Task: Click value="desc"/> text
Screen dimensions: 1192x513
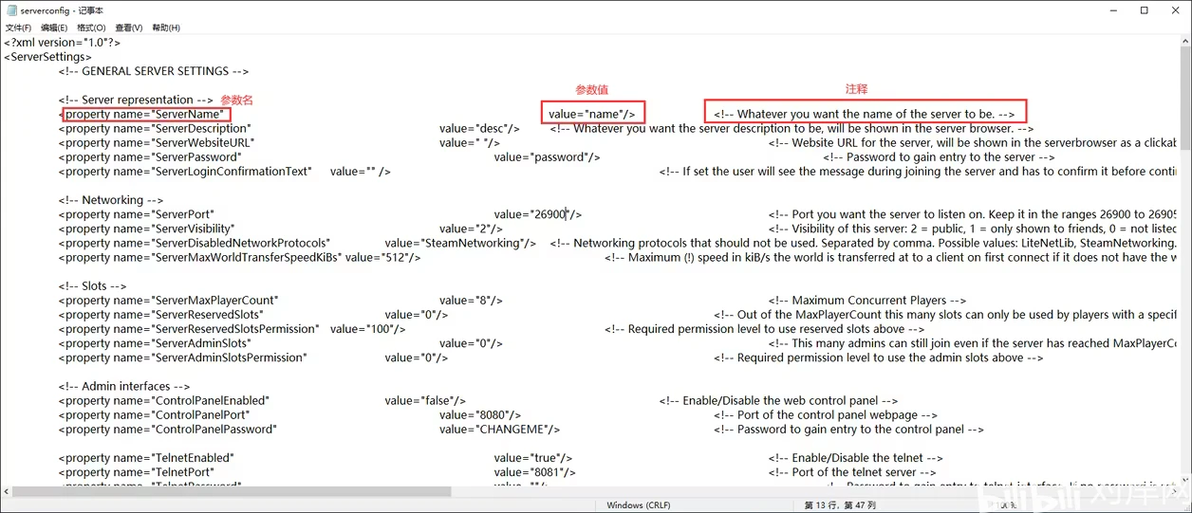Action: click(480, 129)
